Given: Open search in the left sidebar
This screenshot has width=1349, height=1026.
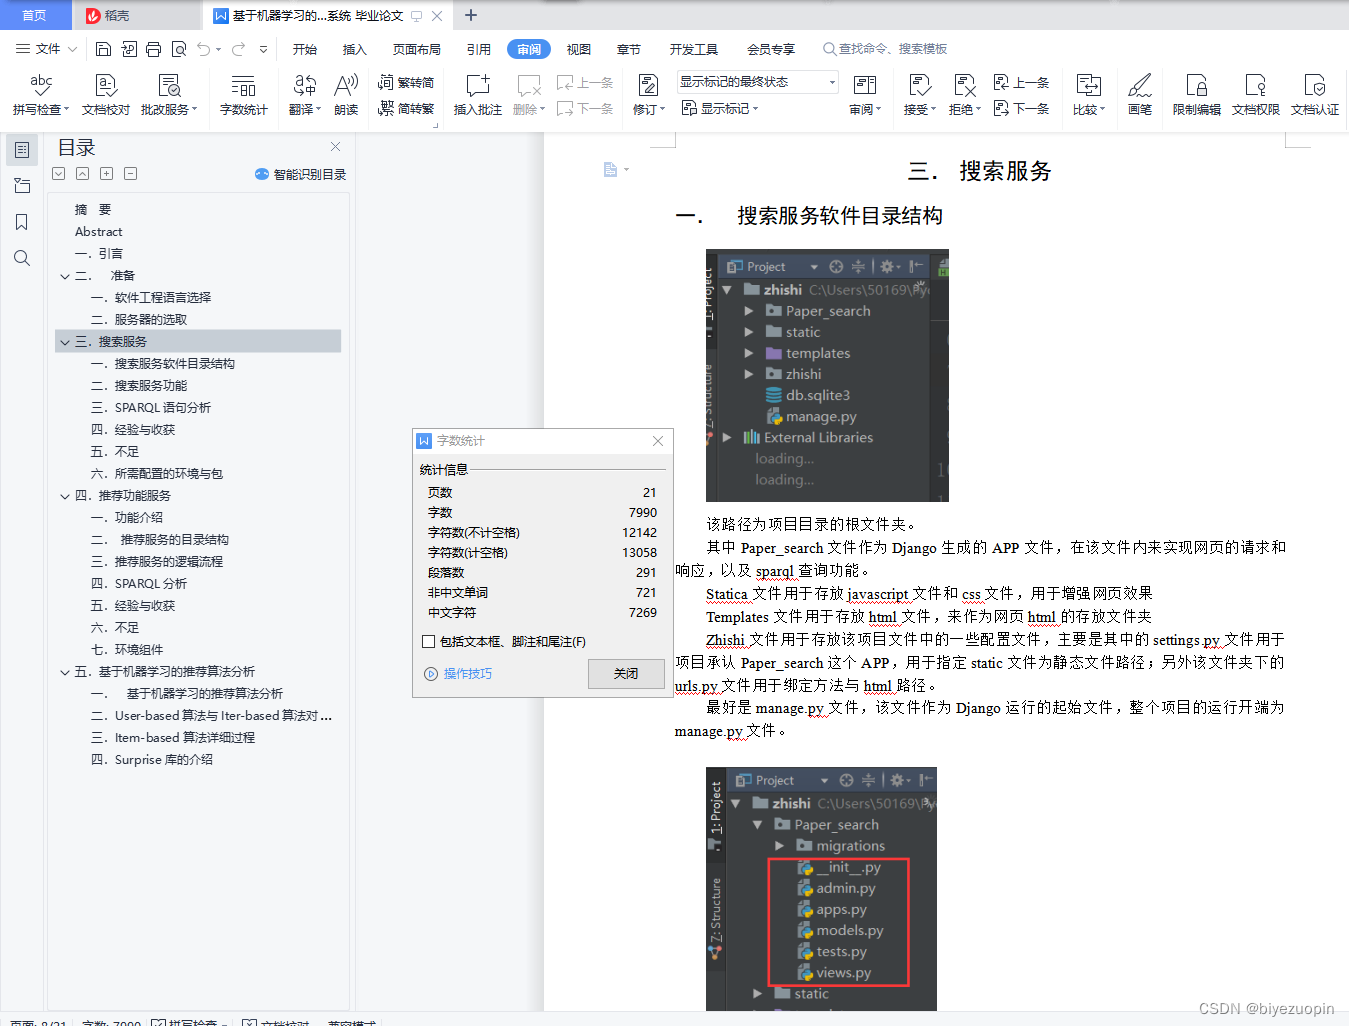Looking at the screenshot, I should (21, 258).
